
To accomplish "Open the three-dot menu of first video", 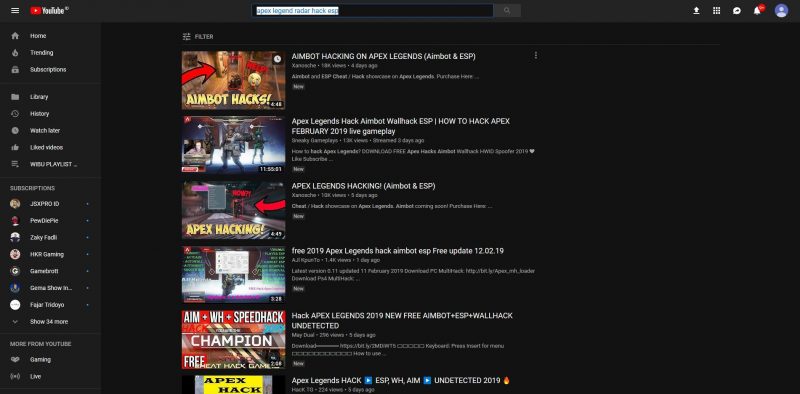I will [x=535, y=56].
